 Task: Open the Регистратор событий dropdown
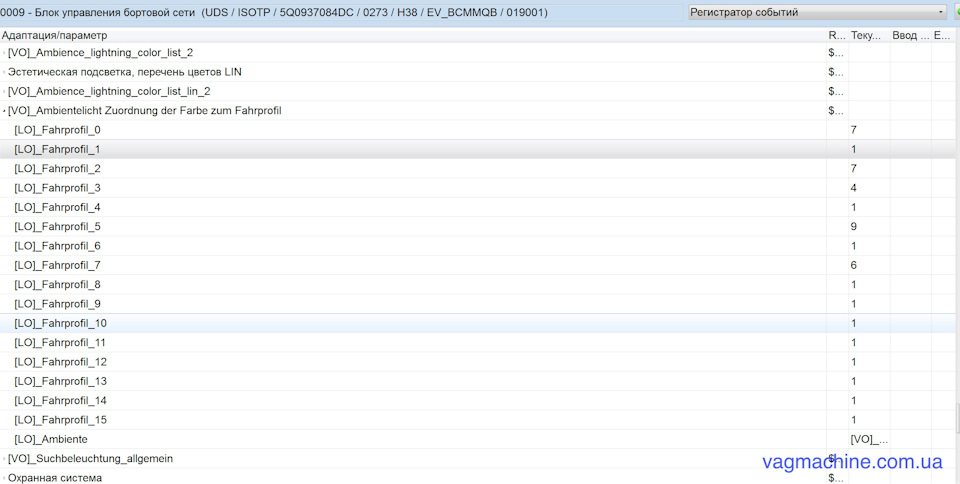(817, 12)
